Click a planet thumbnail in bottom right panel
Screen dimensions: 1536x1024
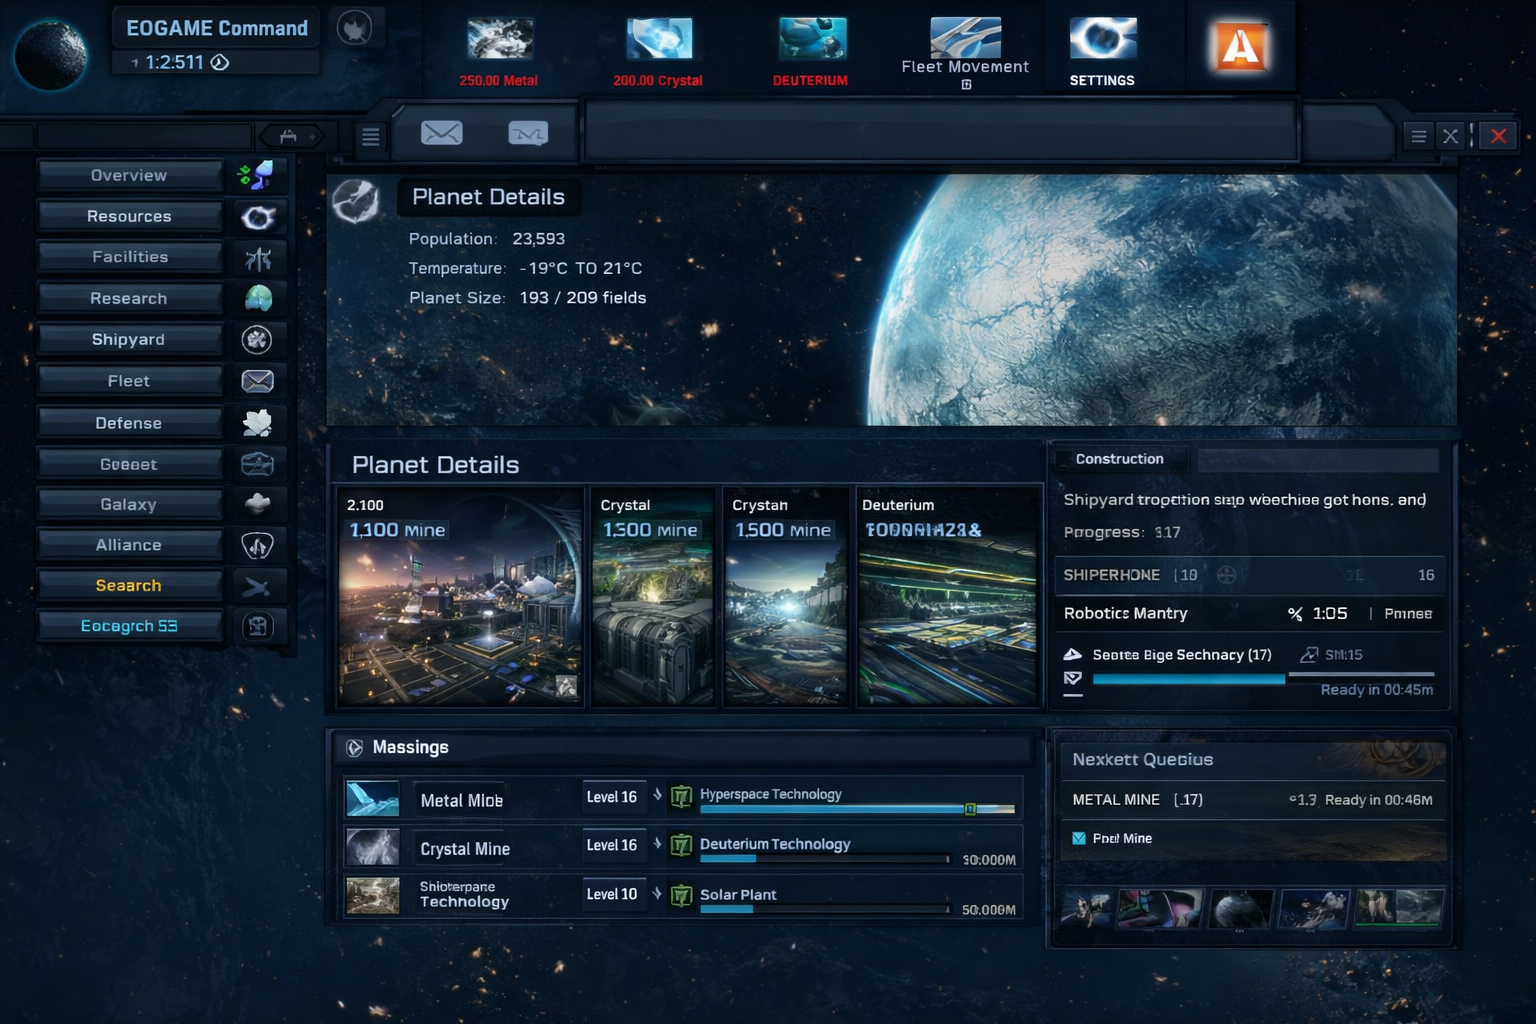1240,908
